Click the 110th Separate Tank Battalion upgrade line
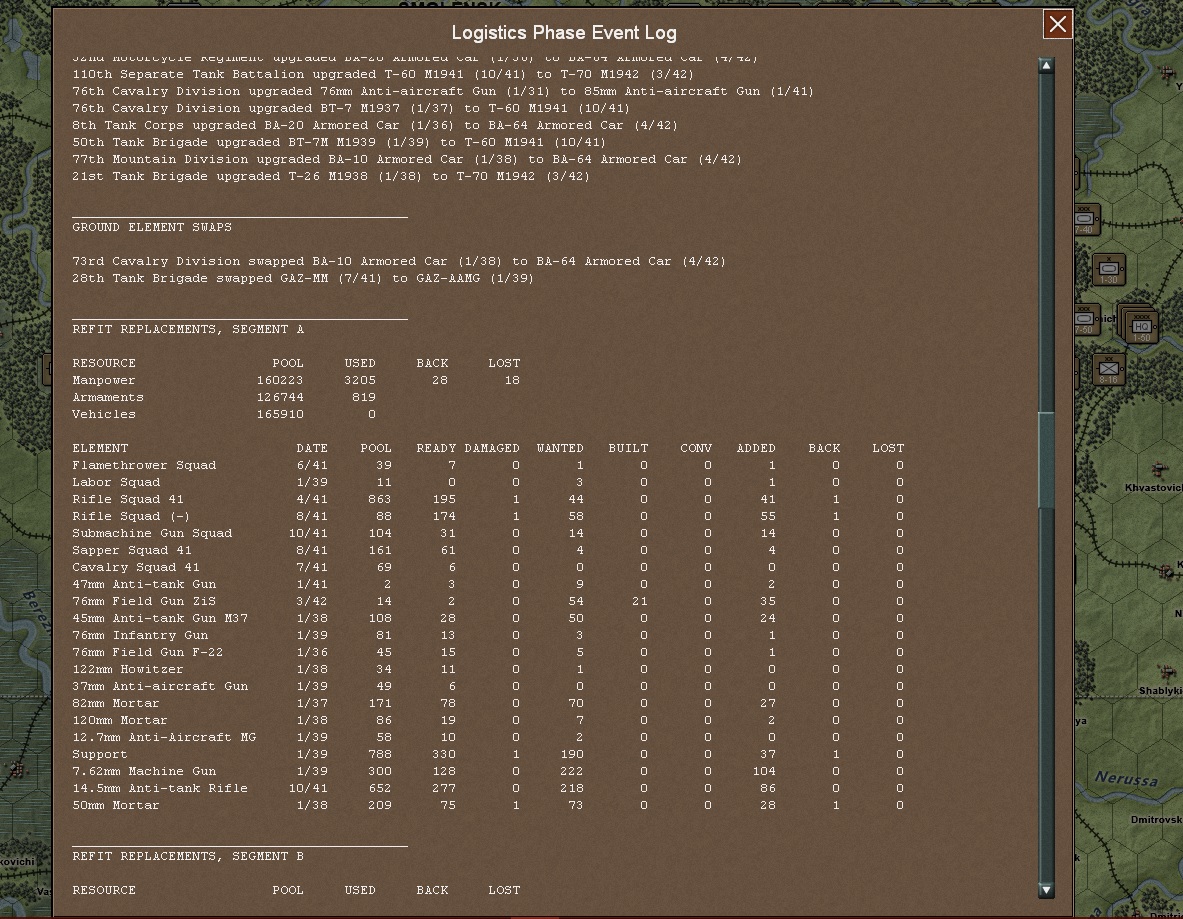Viewport: 1183px width, 919px height. point(383,74)
